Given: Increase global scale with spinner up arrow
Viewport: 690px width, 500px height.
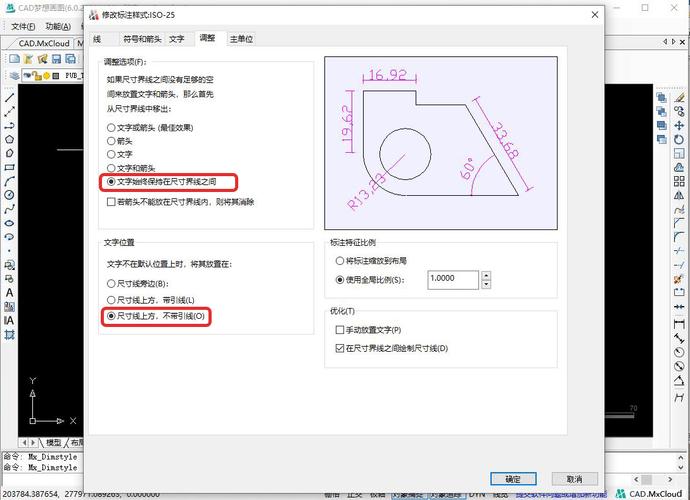Looking at the screenshot, I should click(x=486, y=276).
